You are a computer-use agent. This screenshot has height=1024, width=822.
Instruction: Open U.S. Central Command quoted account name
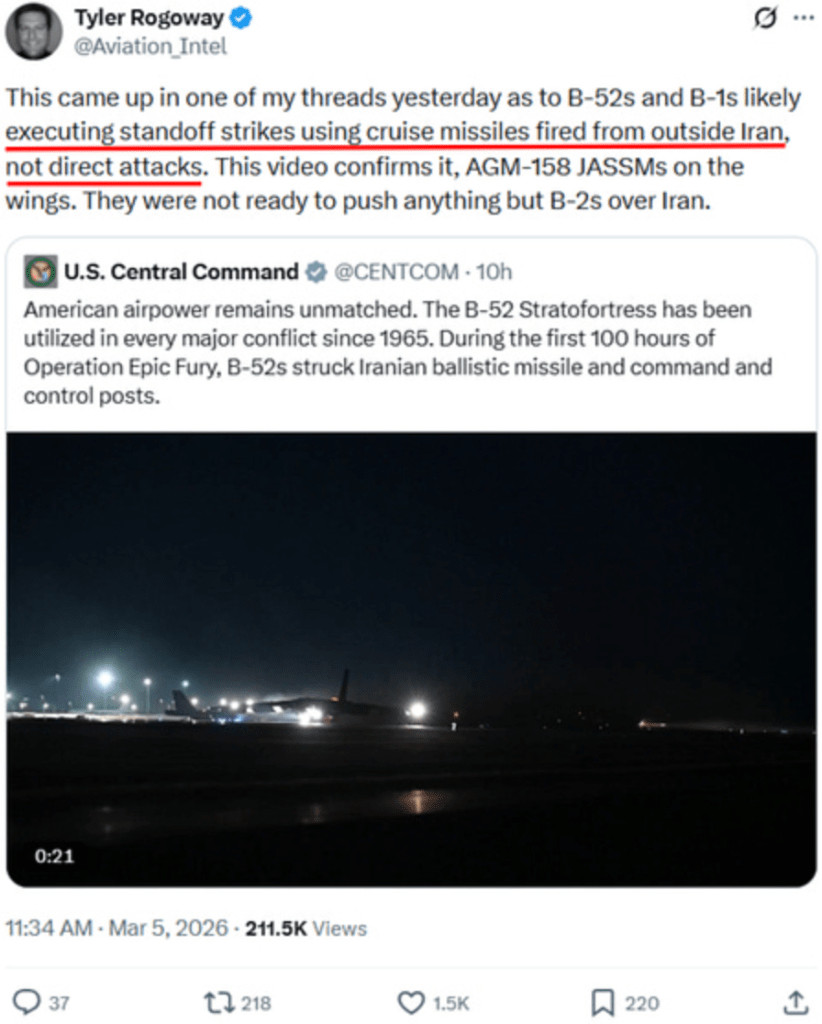181,271
